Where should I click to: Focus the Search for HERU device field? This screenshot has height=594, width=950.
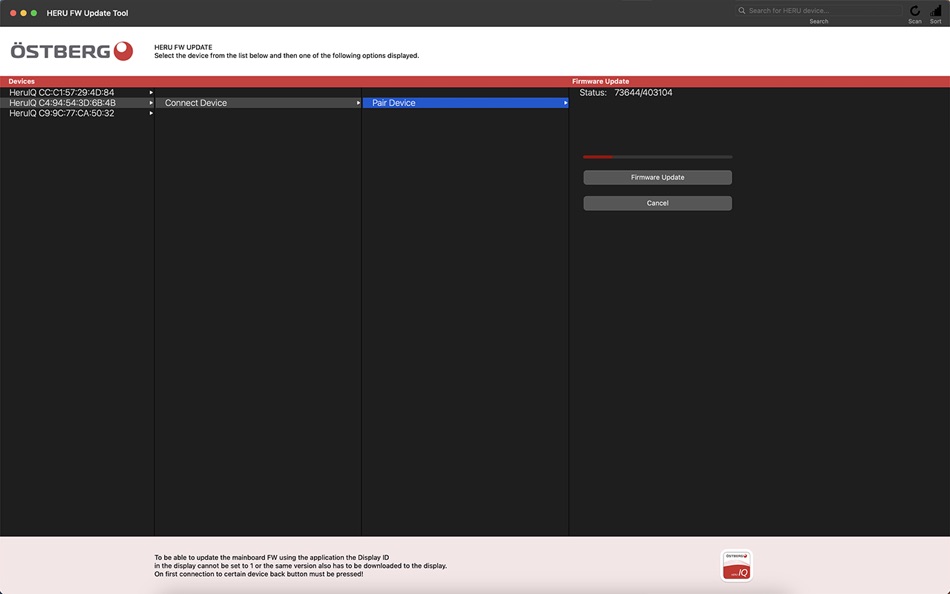coord(819,10)
